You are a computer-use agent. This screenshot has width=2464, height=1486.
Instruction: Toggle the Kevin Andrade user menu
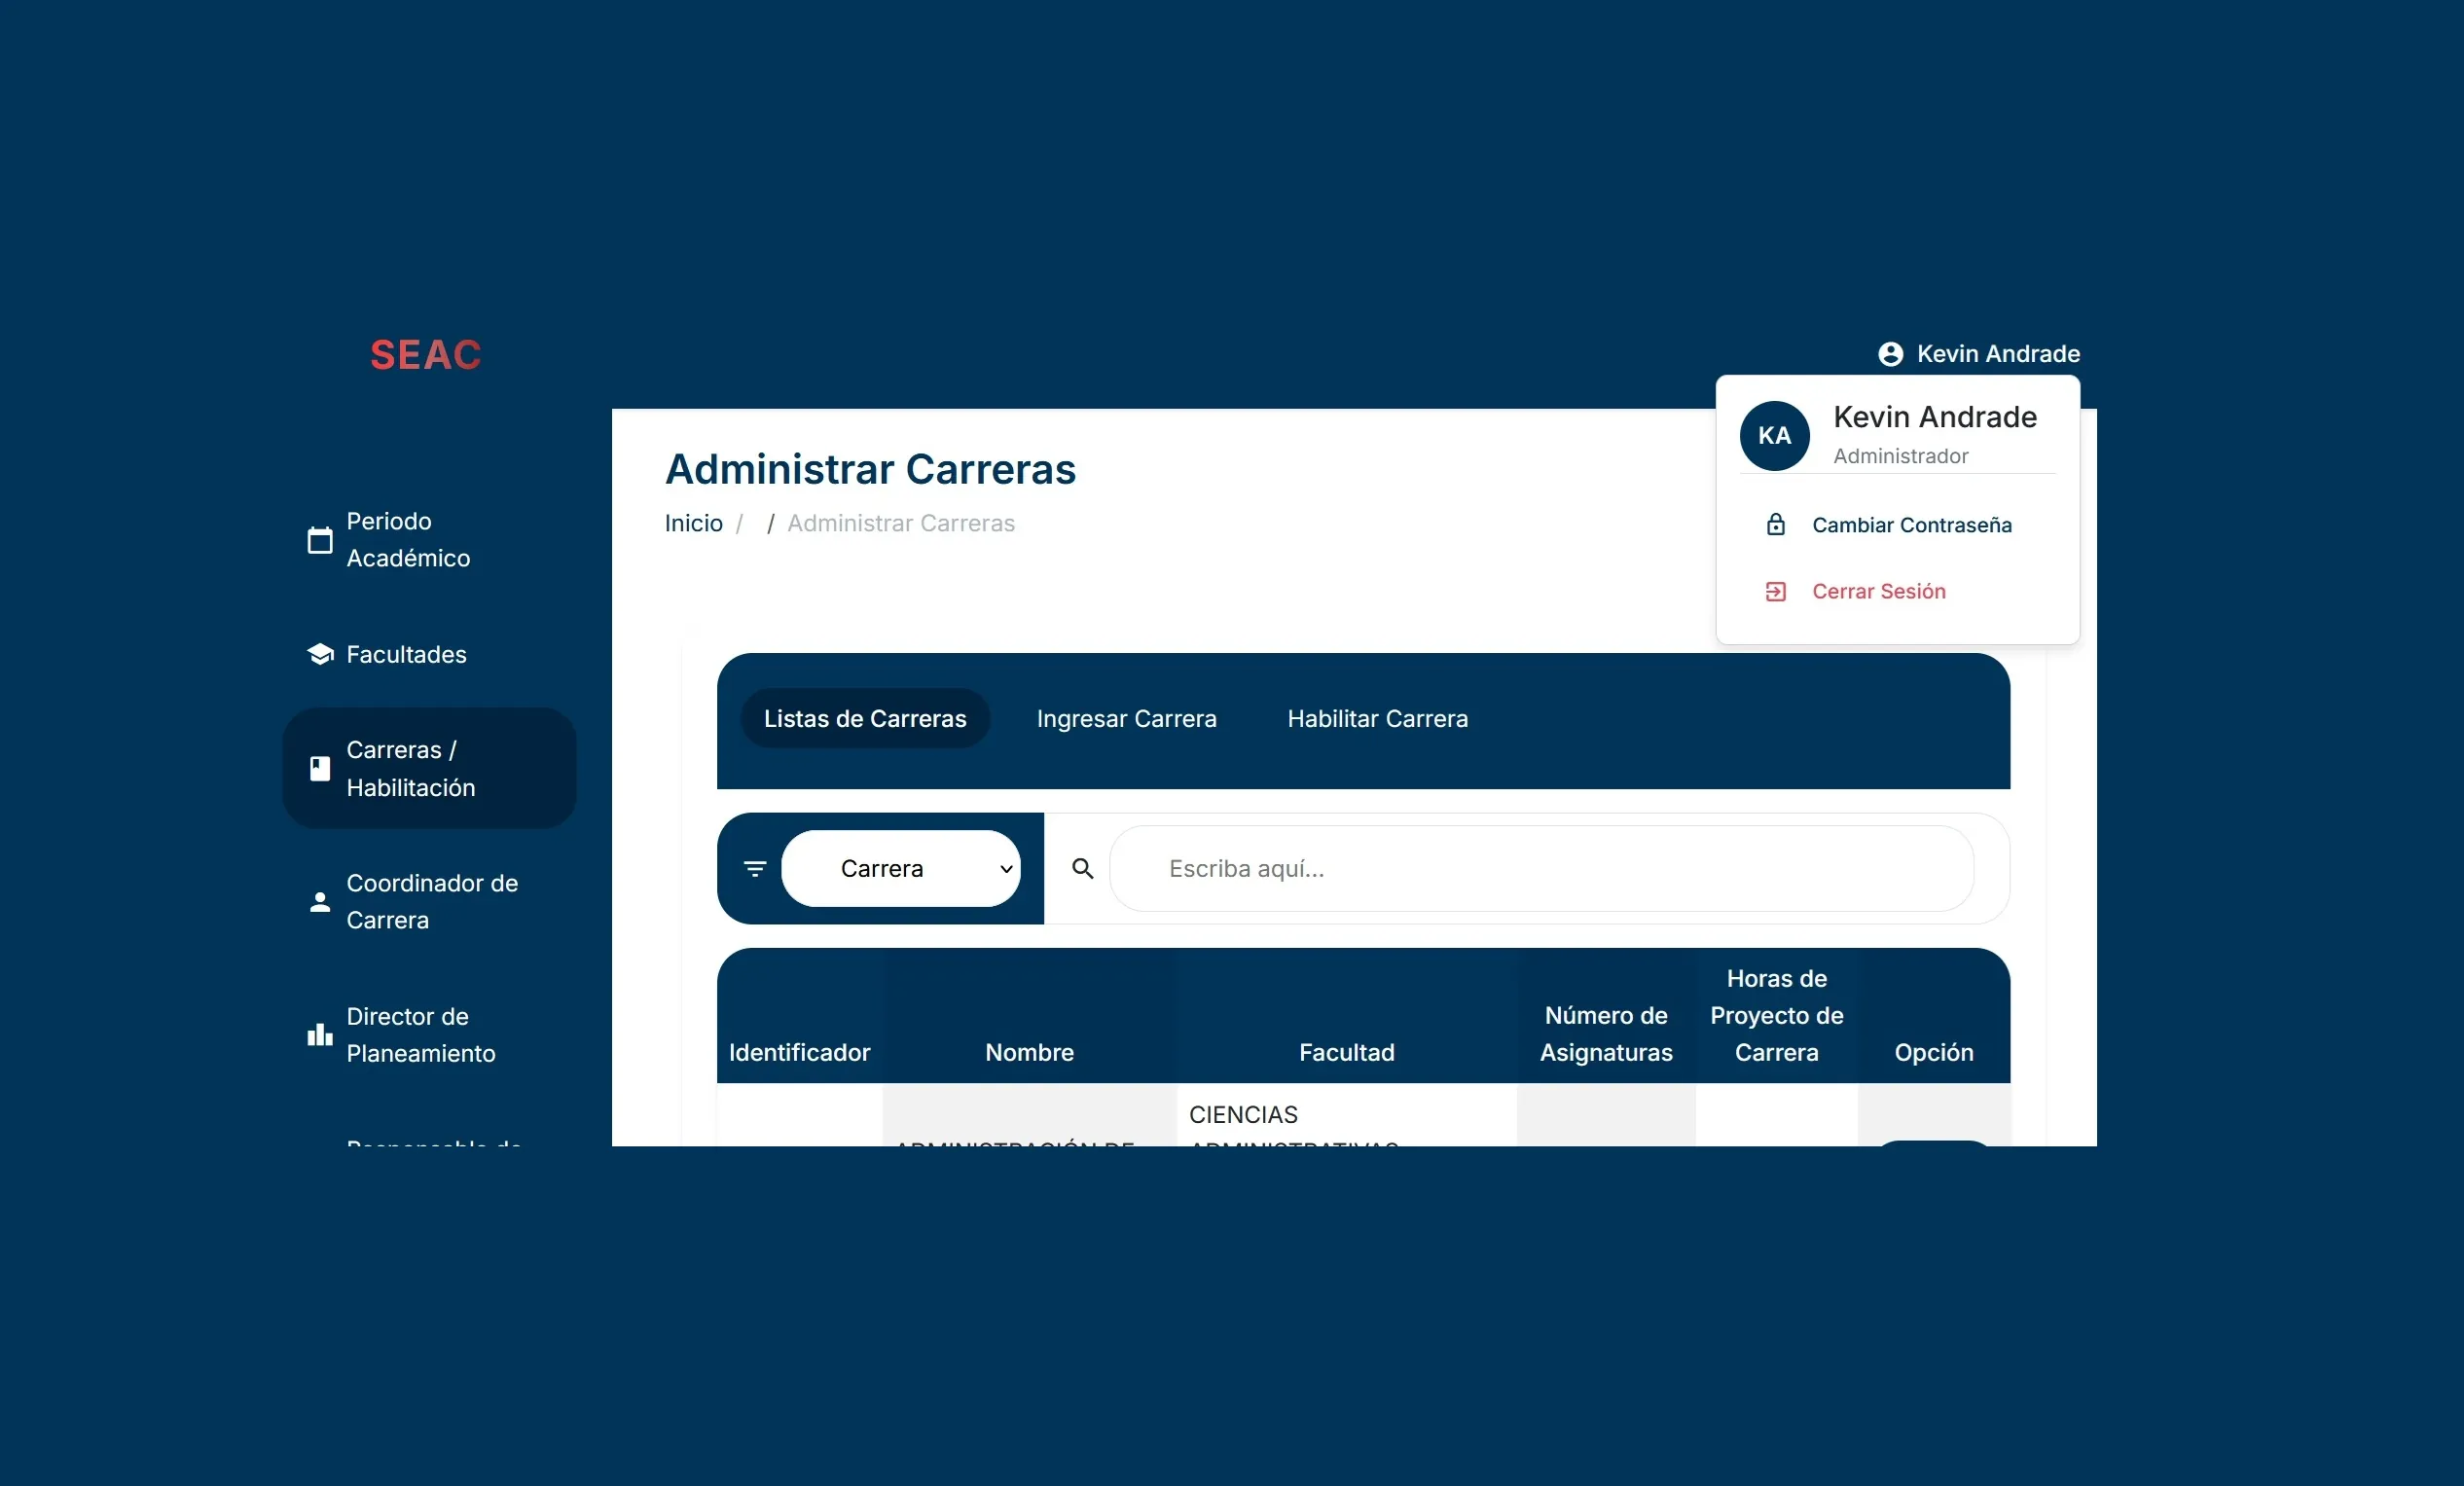[1997, 354]
